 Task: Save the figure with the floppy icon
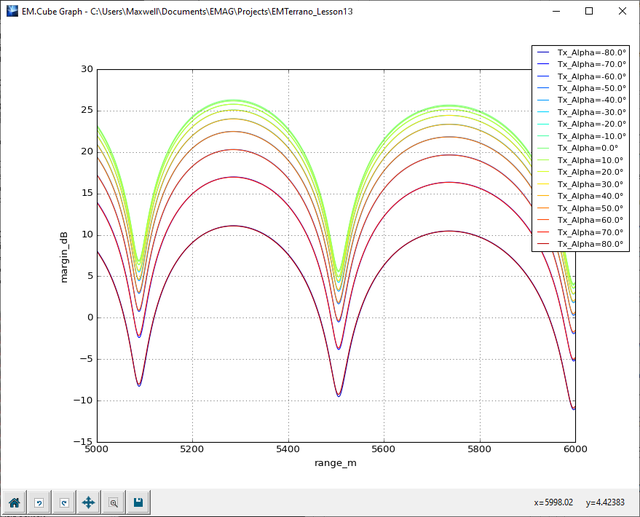point(138,502)
